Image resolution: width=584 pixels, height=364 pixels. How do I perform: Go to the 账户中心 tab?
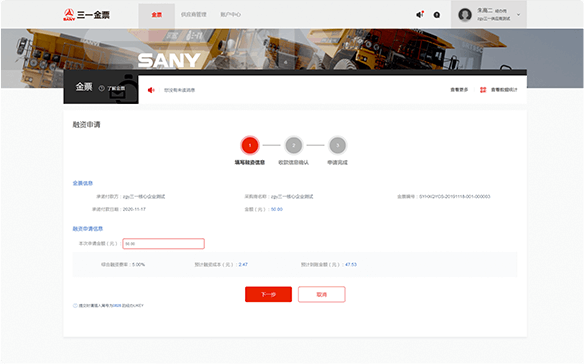coord(230,15)
